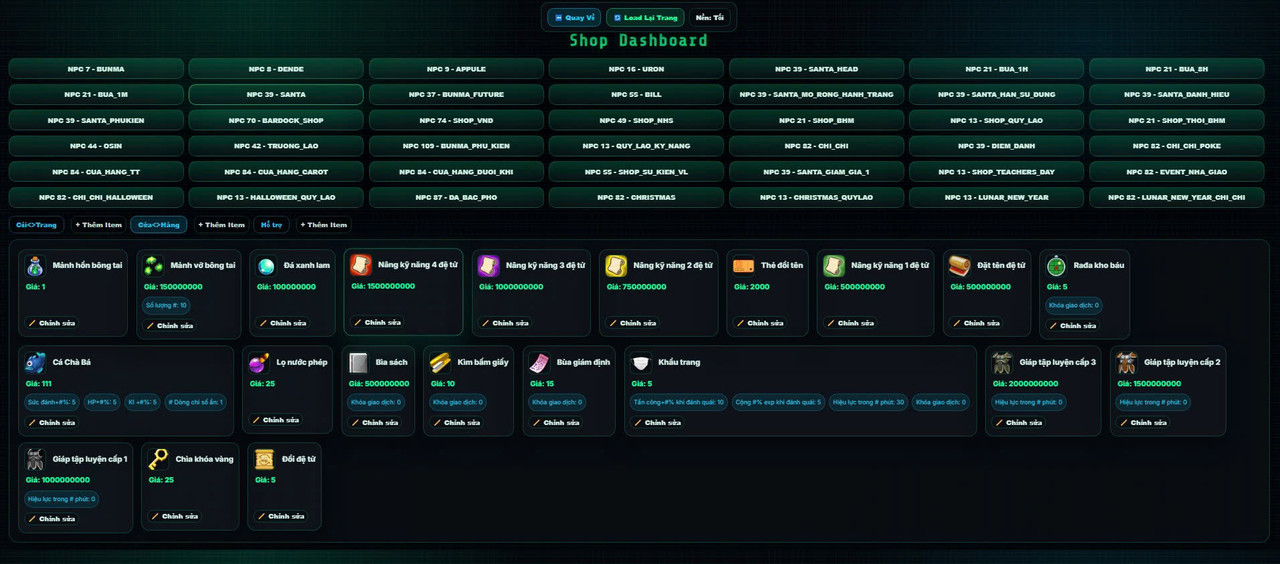Click Thêm Item next to Cửa<>Hàng
The image size is (1280, 564).
(221, 225)
